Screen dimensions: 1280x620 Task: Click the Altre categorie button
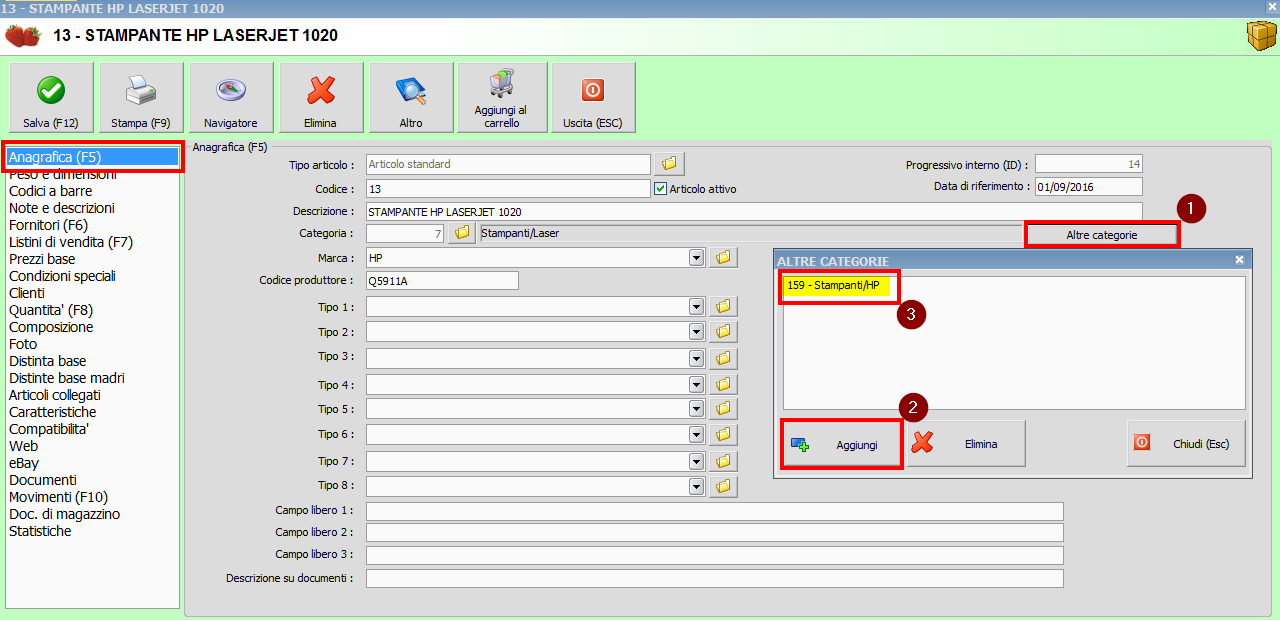pyautogui.click(x=1102, y=234)
